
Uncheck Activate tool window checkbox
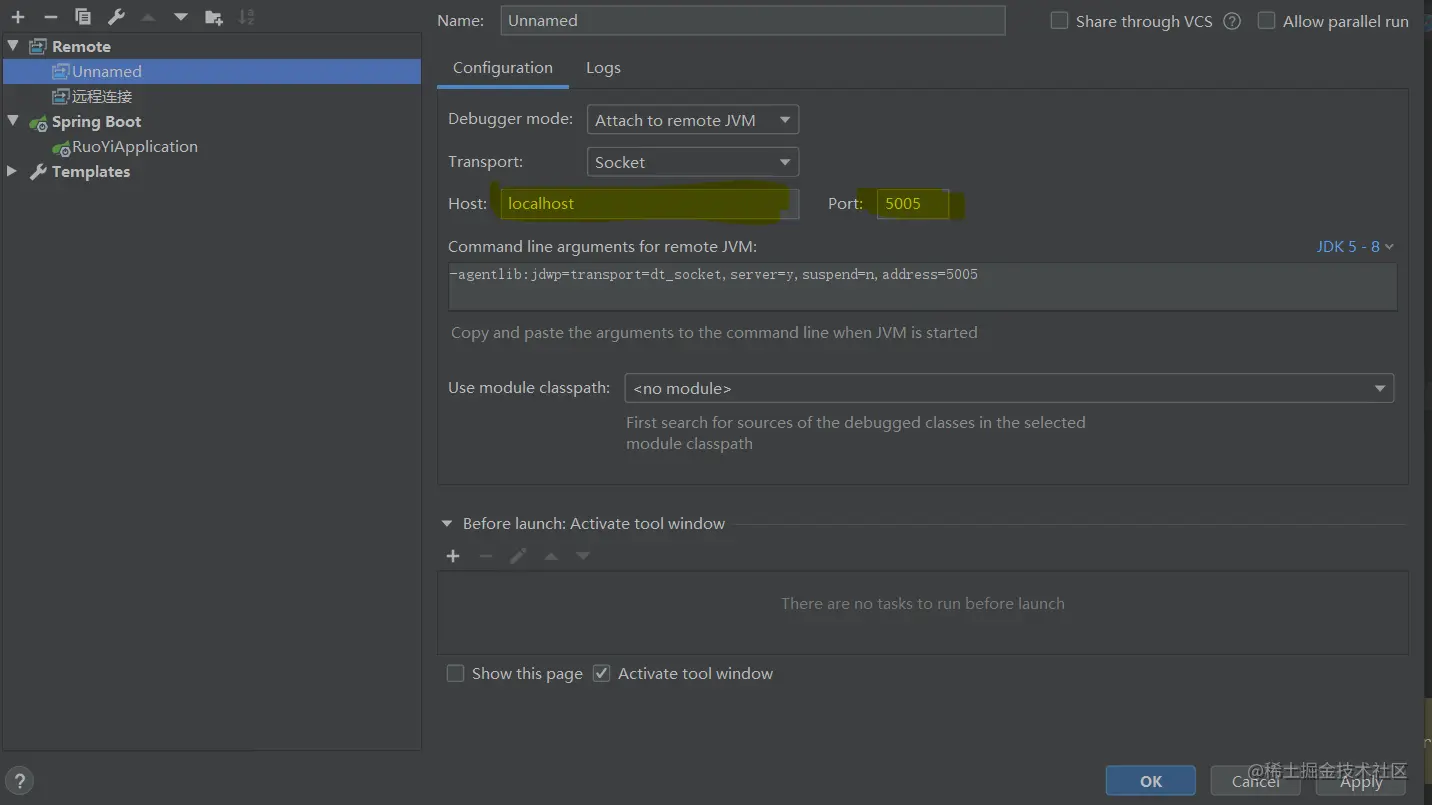pos(601,673)
